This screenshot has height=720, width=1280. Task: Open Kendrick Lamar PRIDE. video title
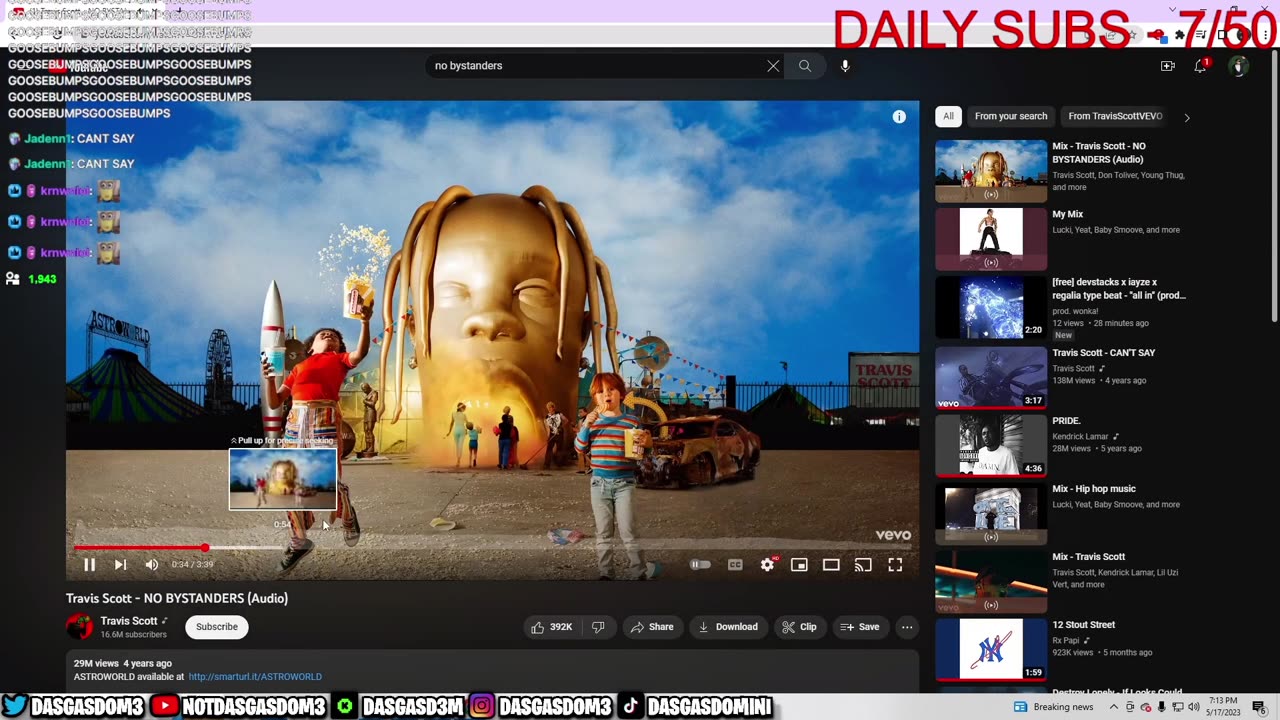point(1066,421)
